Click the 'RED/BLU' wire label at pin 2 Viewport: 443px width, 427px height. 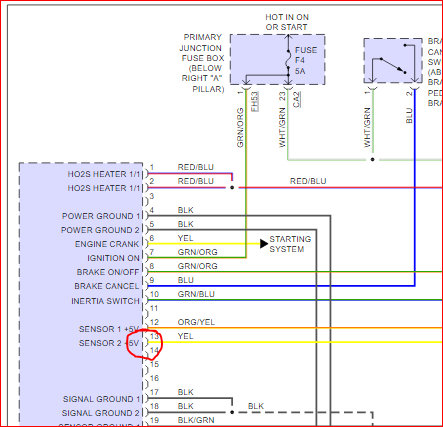point(196,181)
